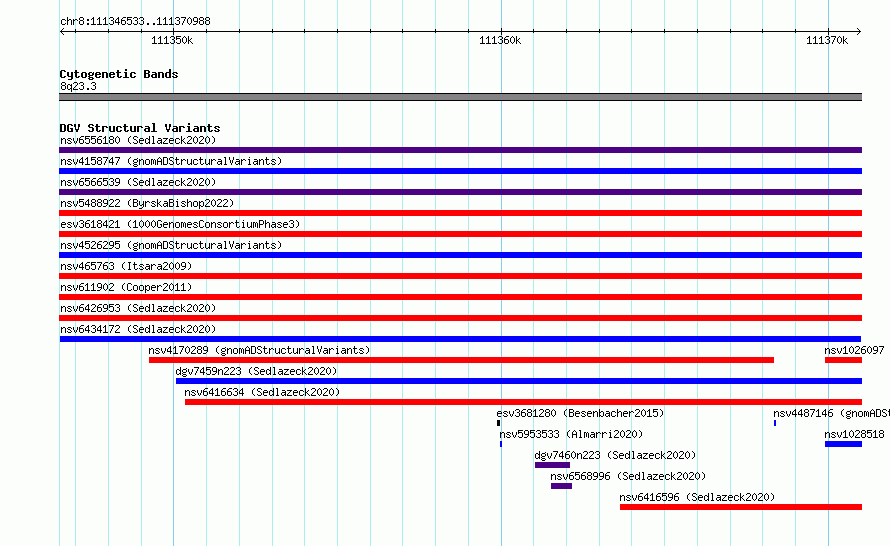Select the purple bar under nsv6556180
890x546 pixels.
460,150
